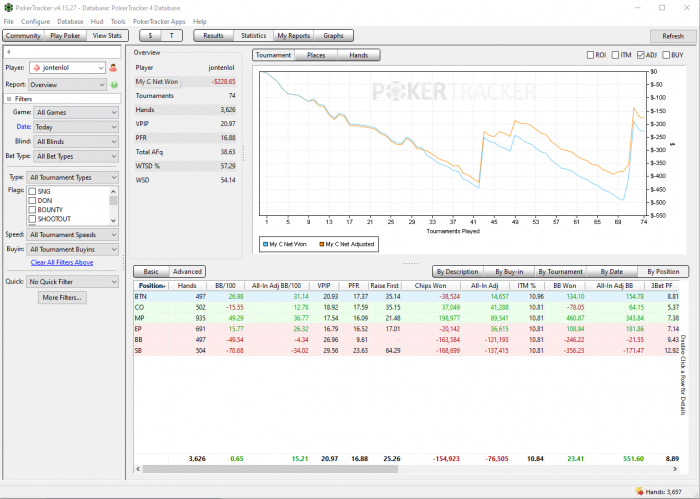The height and width of the screenshot is (499, 700).
Task: Enable the ROI checkbox
Action: click(590, 55)
